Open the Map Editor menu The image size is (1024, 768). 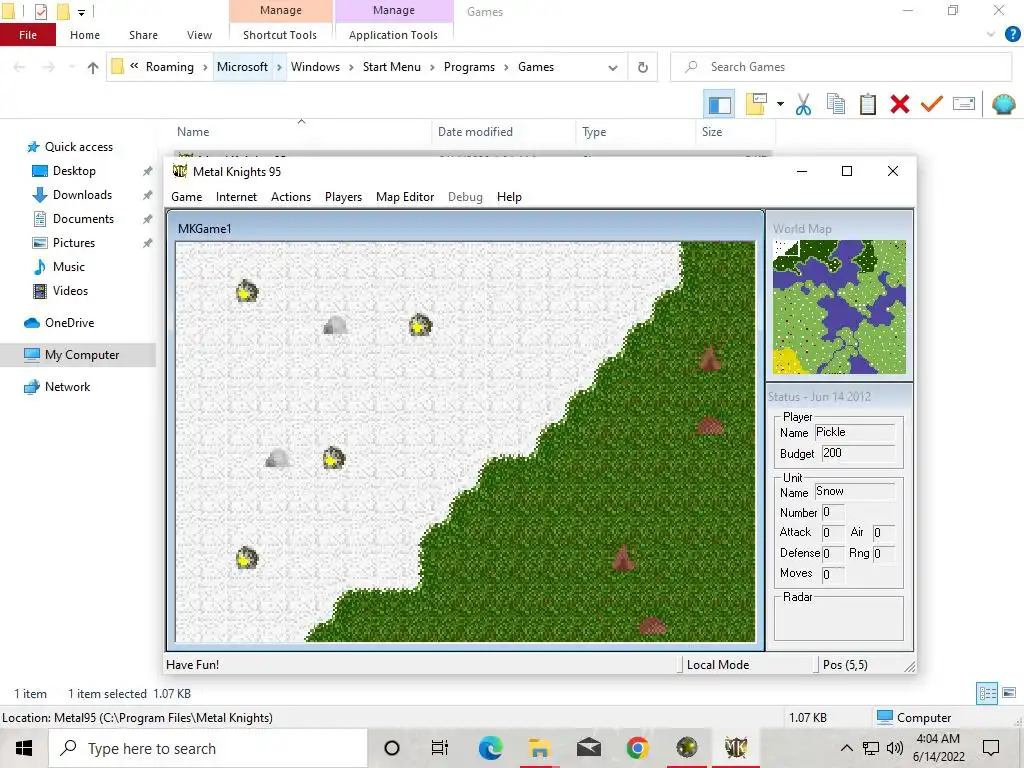405,197
